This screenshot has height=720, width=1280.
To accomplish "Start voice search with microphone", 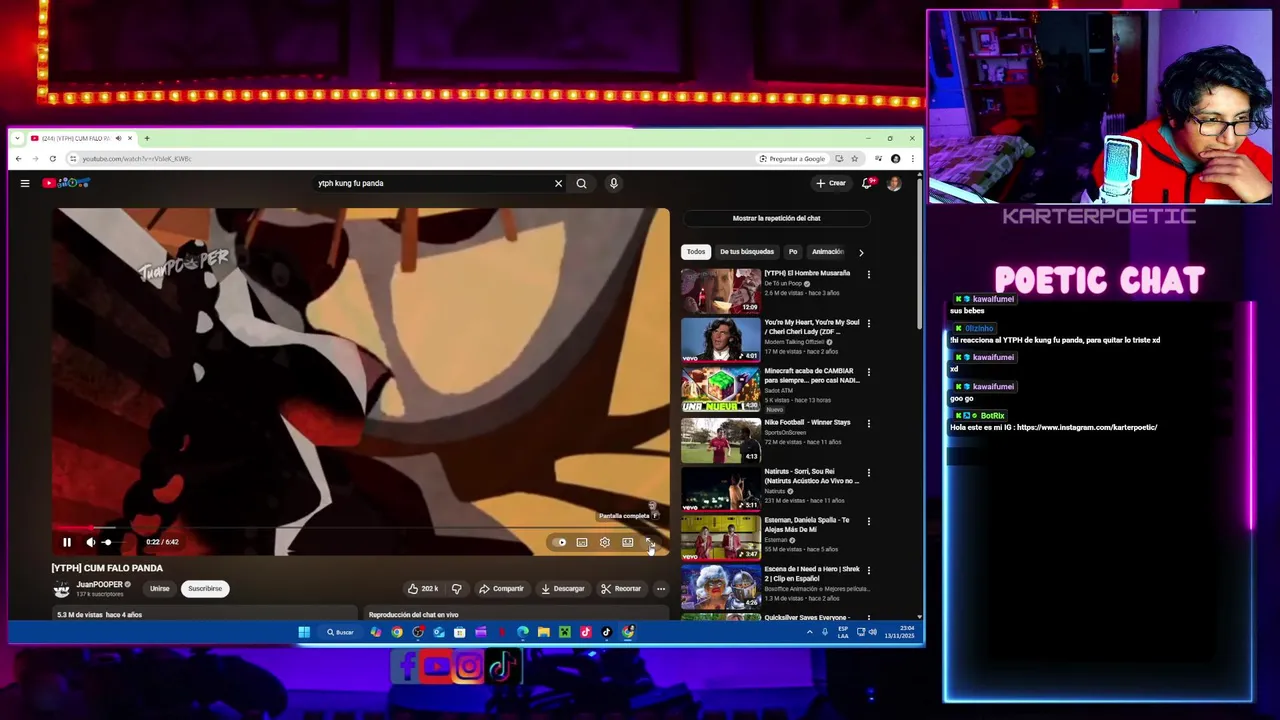I will coord(614,183).
